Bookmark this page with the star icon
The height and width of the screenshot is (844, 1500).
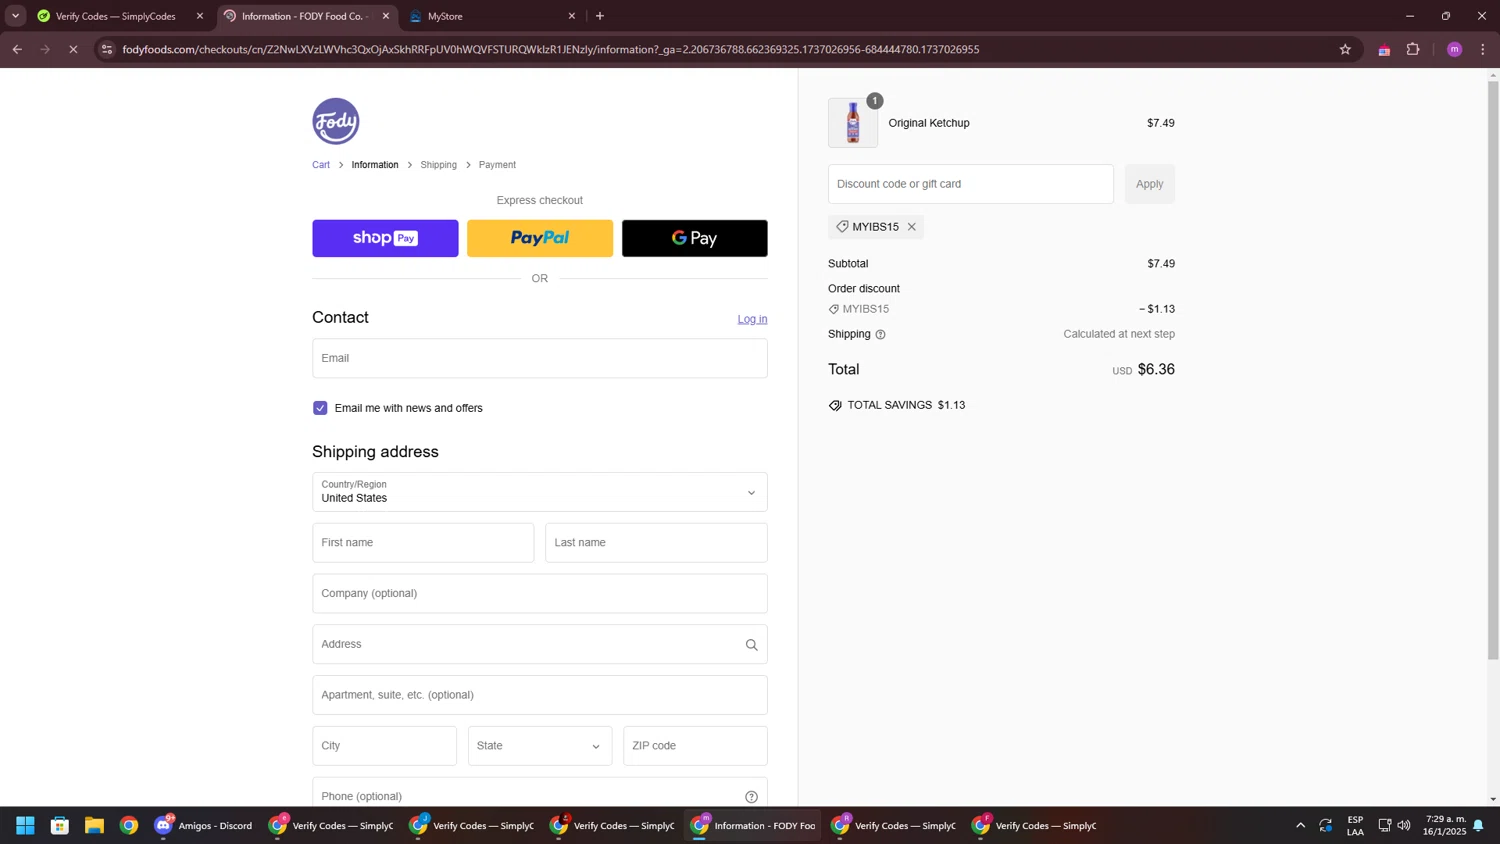coord(1345,49)
